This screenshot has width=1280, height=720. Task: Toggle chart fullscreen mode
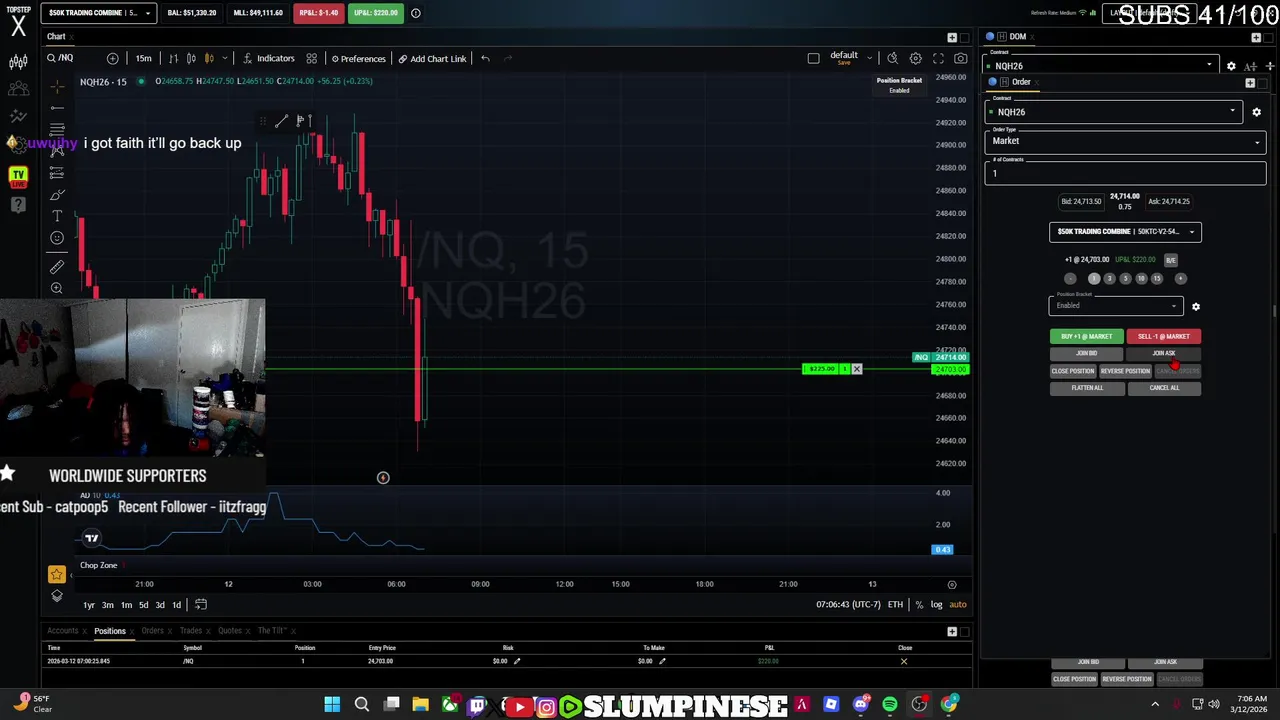(x=938, y=58)
